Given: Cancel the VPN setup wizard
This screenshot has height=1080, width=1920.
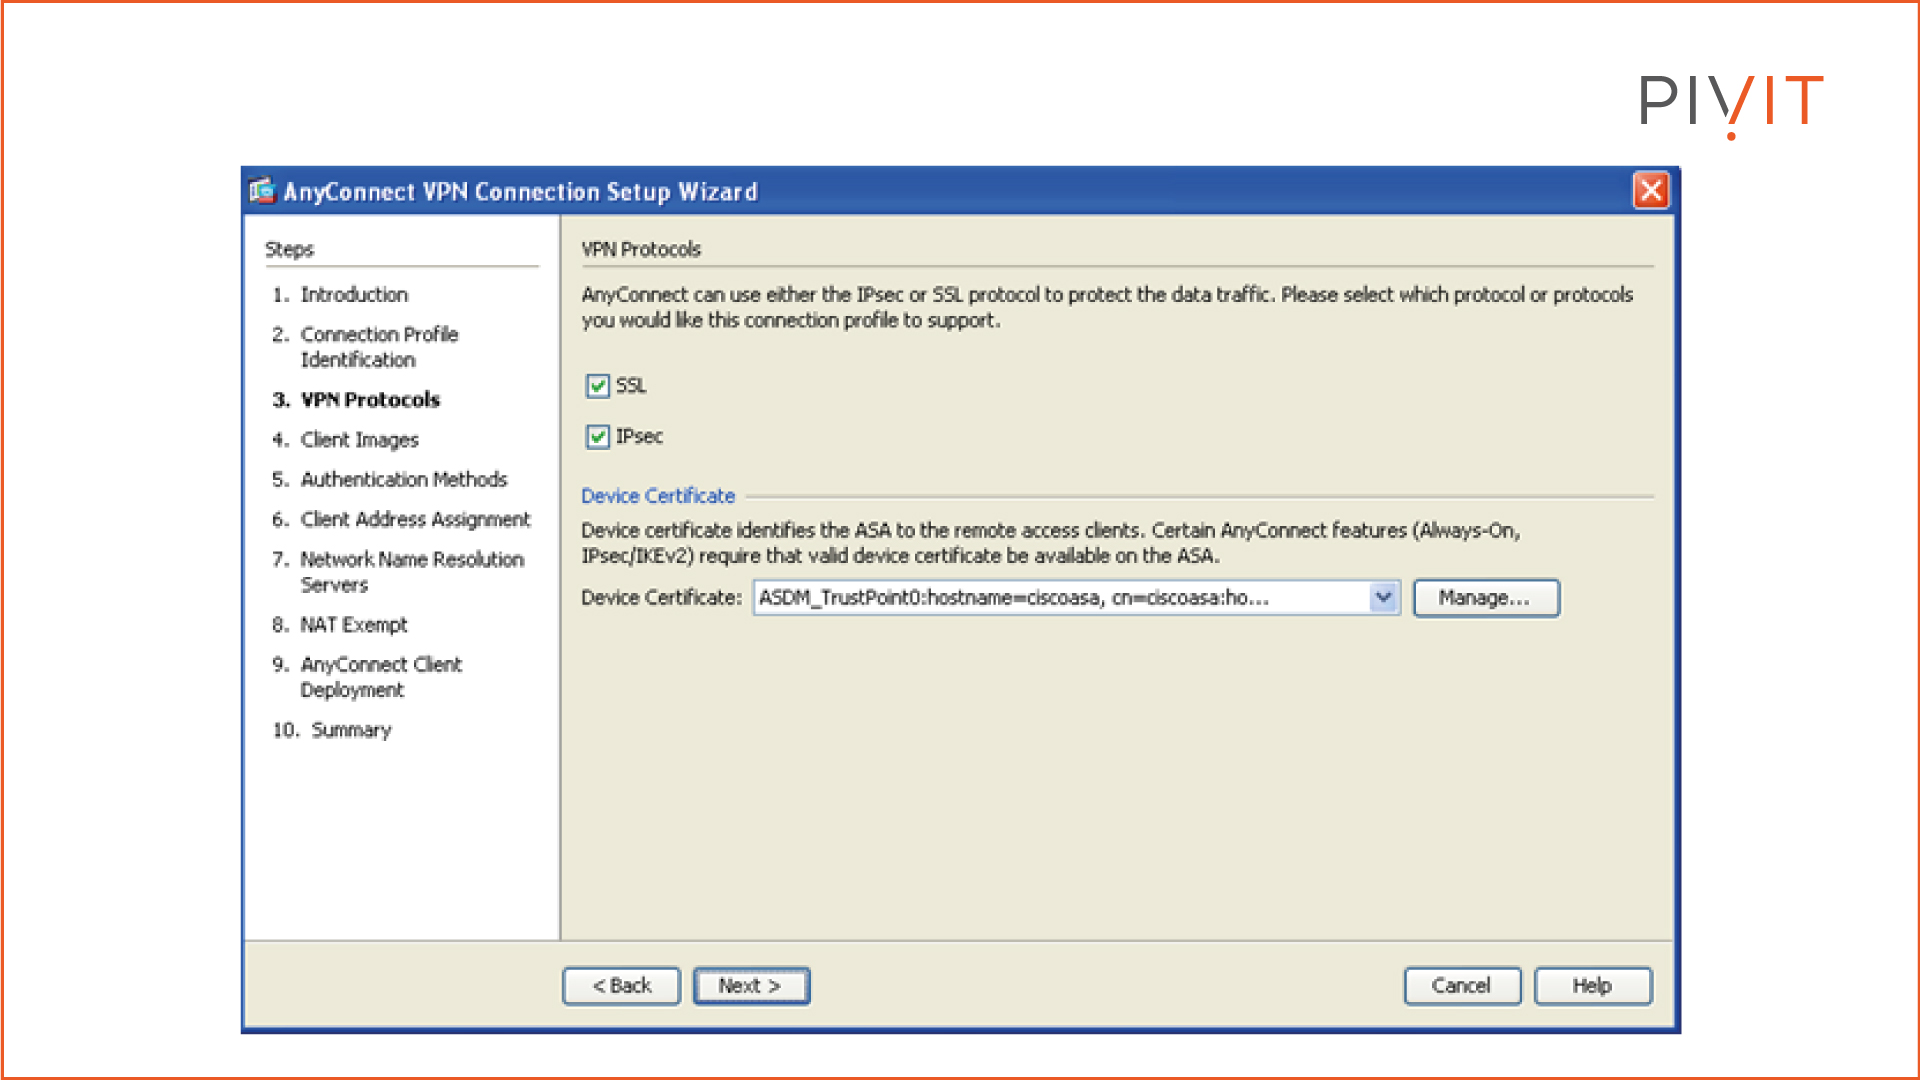Looking at the screenshot, I should pos(1462,985).
